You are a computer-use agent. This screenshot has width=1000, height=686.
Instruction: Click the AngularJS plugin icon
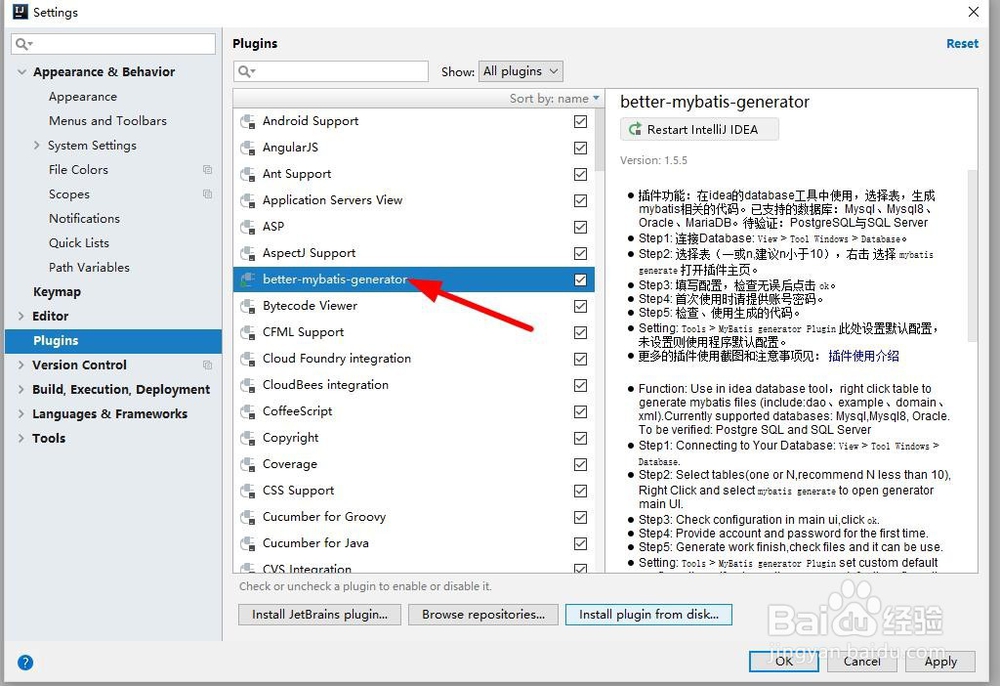pyautogui.click(x=247, y=148)
